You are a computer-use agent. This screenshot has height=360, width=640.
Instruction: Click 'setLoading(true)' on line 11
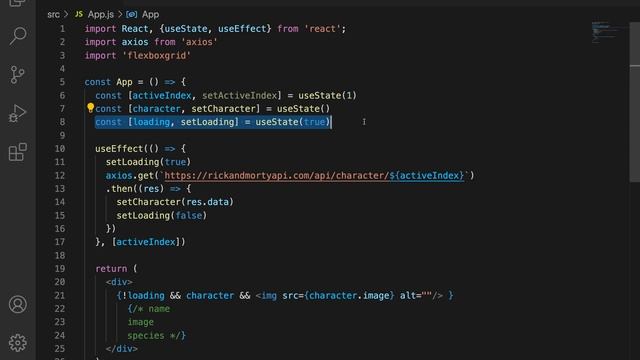(x=148, y=162)
